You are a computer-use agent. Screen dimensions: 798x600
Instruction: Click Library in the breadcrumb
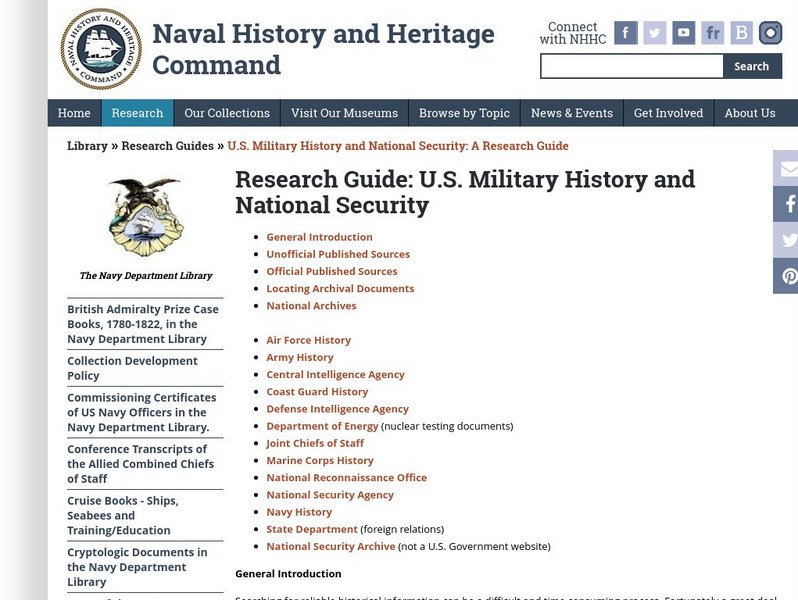tap(87, 146)
